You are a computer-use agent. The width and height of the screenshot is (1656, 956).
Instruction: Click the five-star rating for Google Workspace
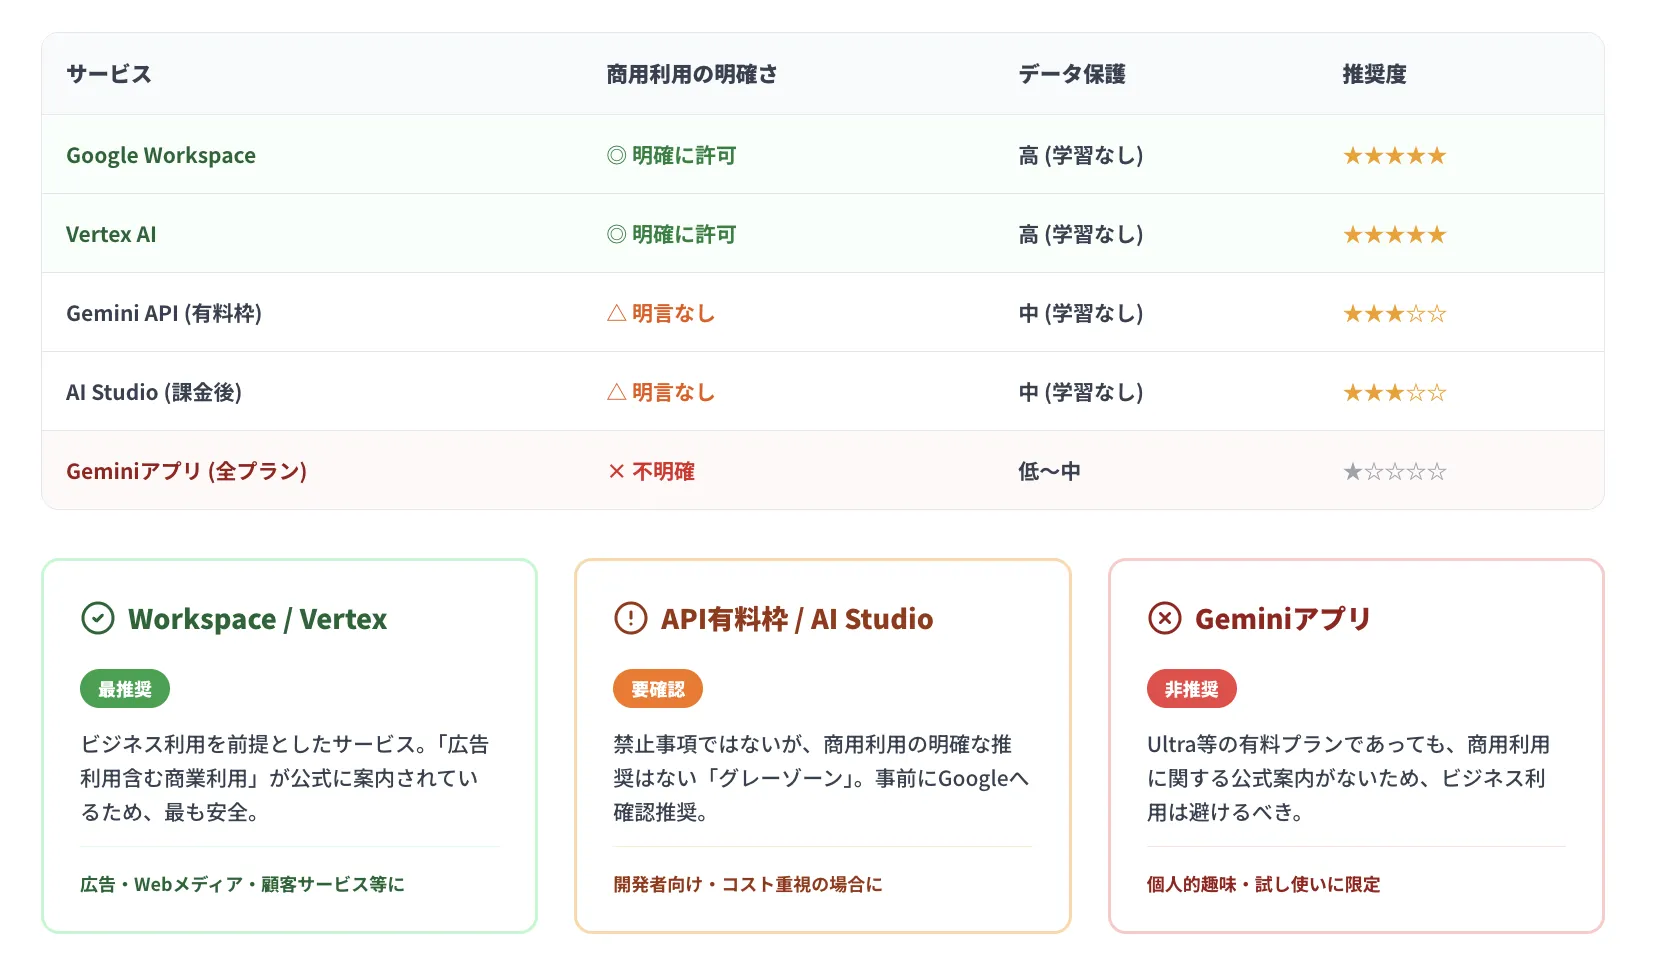1393,155
